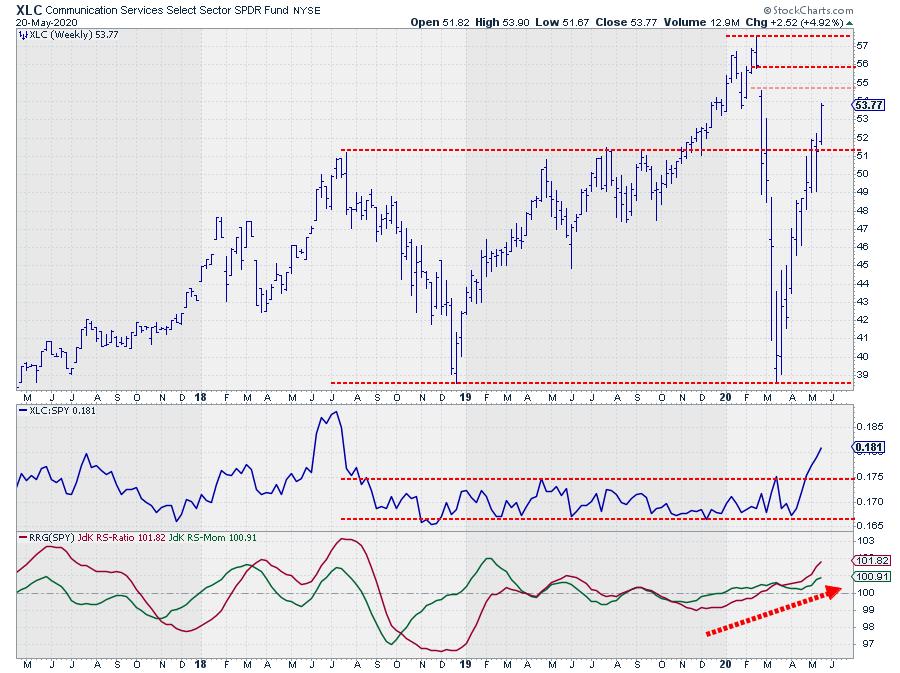The width and height of the screenshot is (900, 673).
Task: Click the 100.91 RS-Mom value tag
Action: pyautogui.click(x=866, y=576)
